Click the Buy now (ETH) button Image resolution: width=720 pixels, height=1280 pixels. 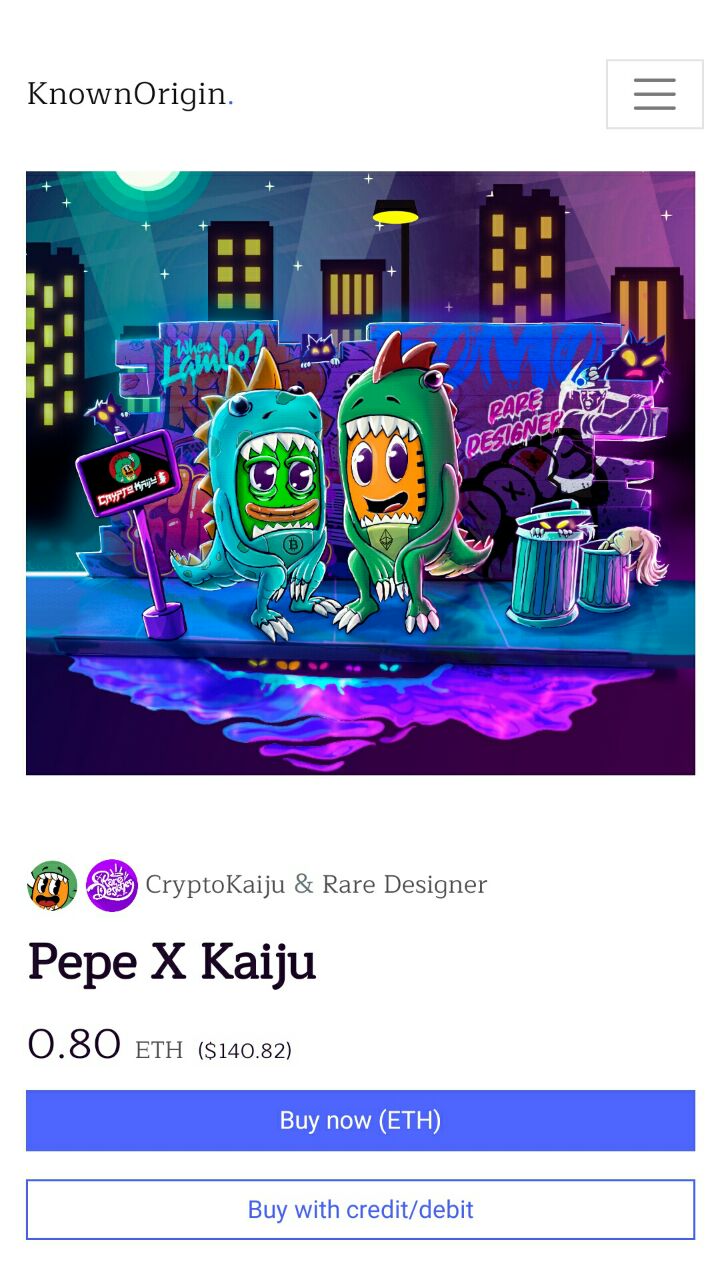click(360, 1120)
